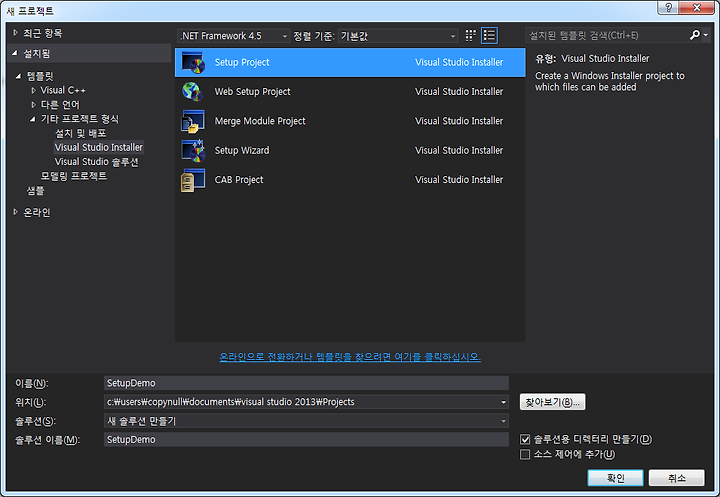Toggle solution directory creation checkbox

pyautogui.click(x=525, y=440)
